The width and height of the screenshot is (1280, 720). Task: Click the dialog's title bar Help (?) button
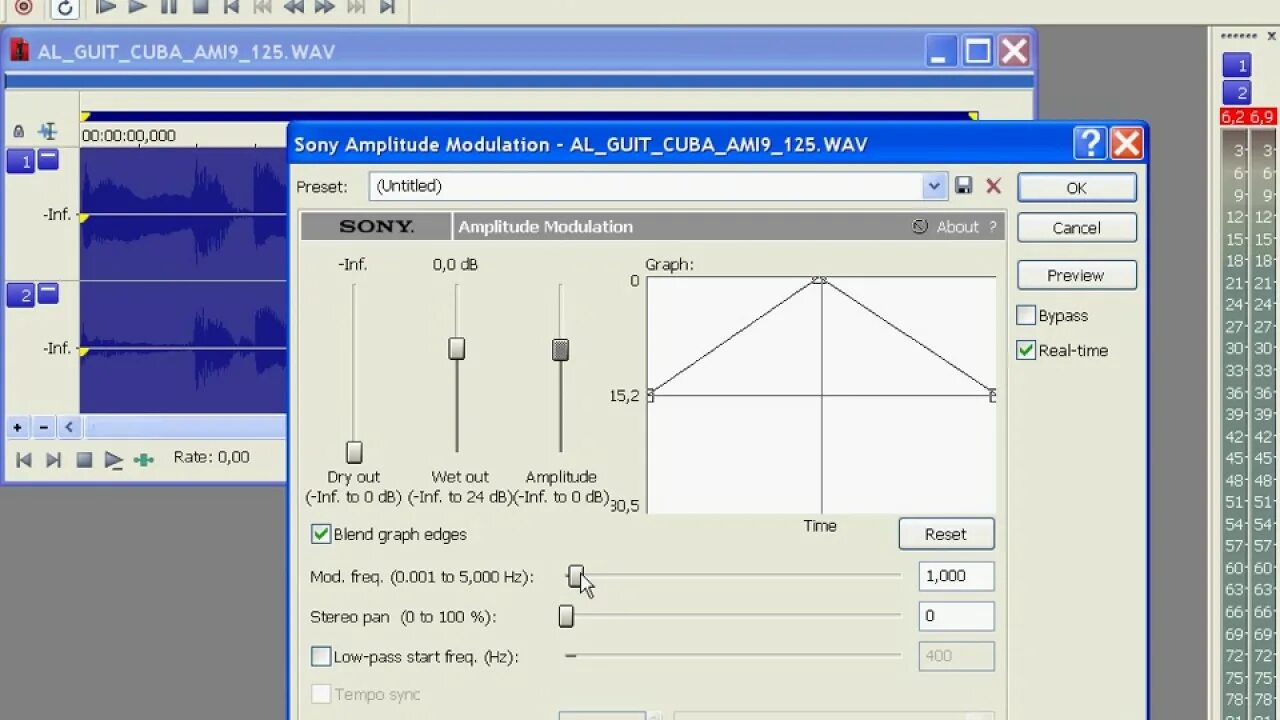(x=1090, y=144)
